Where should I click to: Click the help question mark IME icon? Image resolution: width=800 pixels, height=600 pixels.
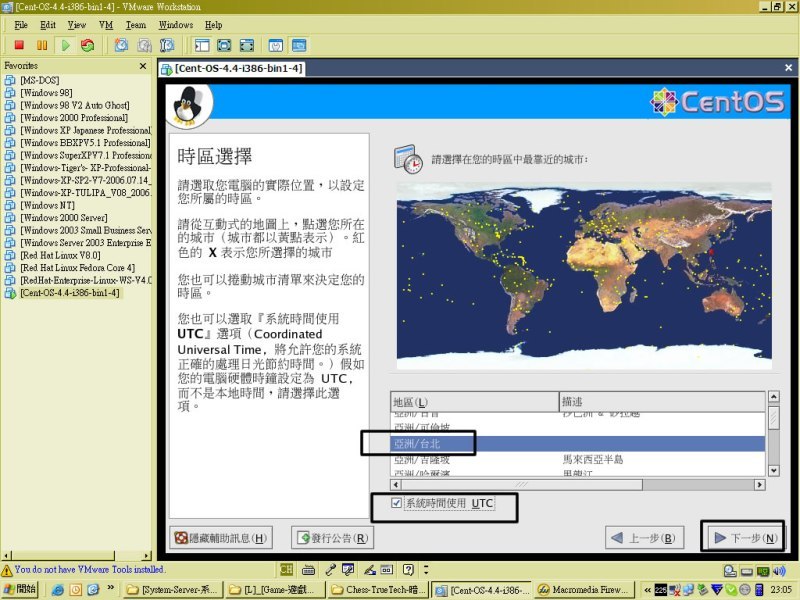coord(408,569)
